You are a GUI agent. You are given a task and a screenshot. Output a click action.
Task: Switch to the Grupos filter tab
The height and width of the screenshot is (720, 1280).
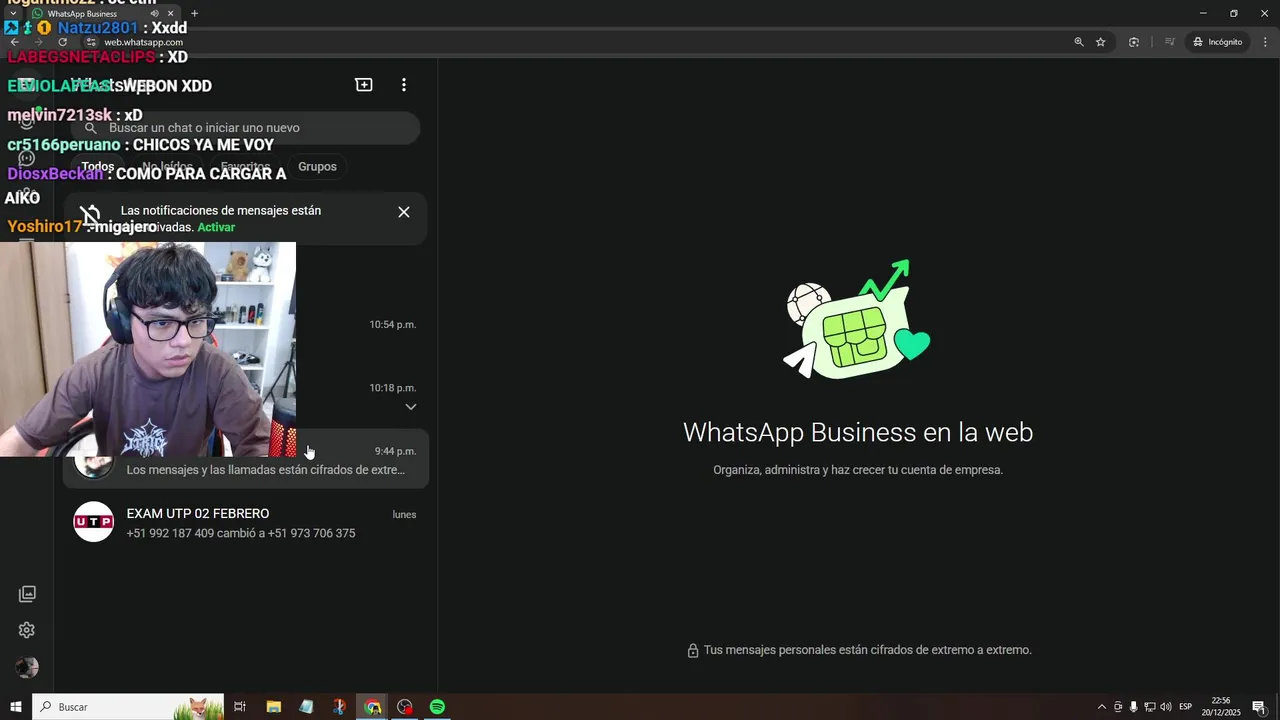[317, 167]
